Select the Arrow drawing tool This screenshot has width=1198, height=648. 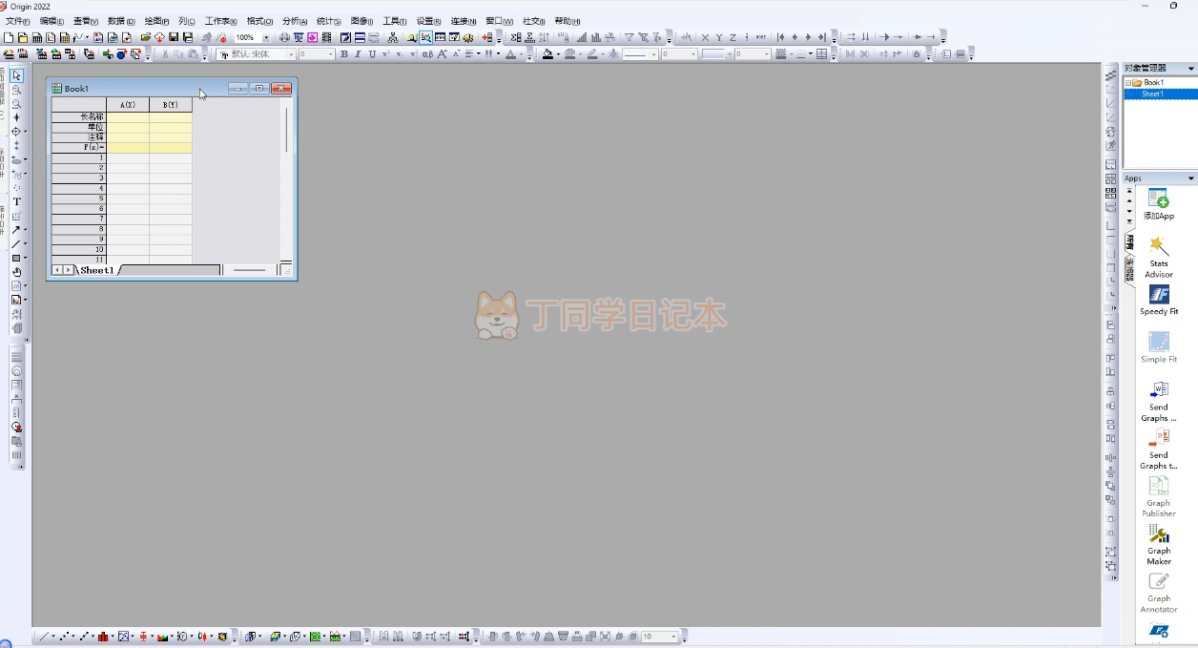[x=15, y=229]
